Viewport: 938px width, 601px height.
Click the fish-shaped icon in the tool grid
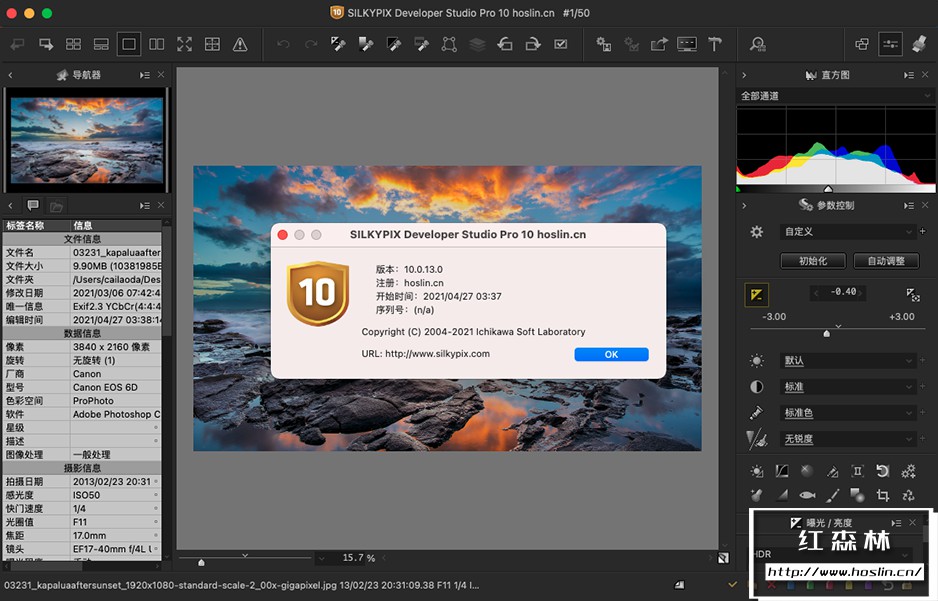pos(807,495)
